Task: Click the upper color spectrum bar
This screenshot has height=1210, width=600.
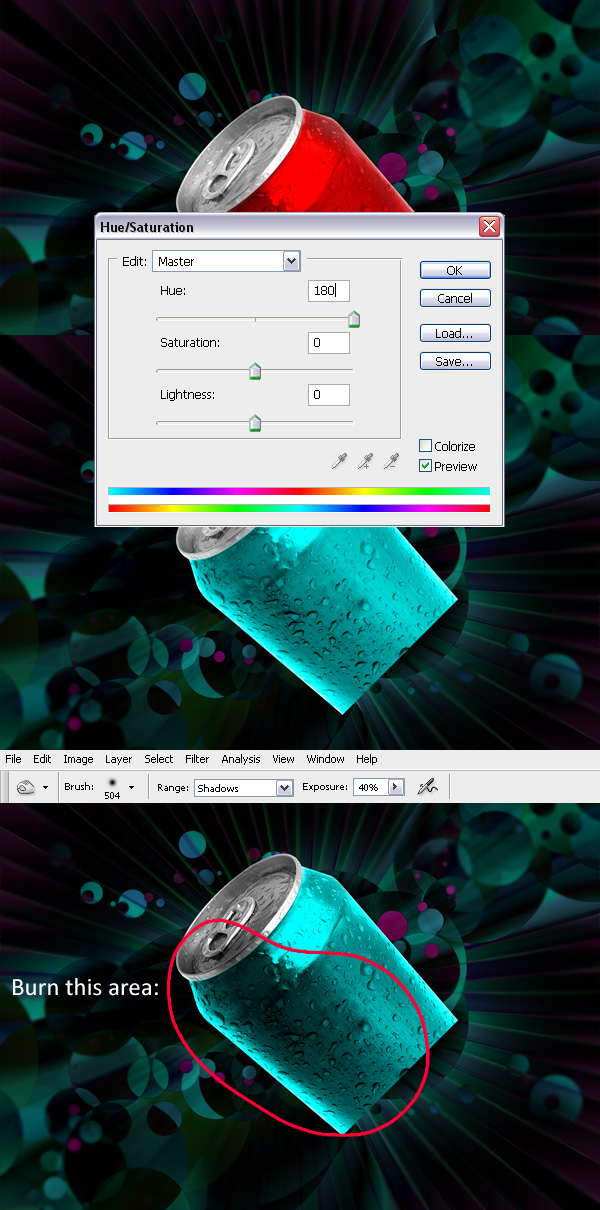Action: (x=299, y=491)
